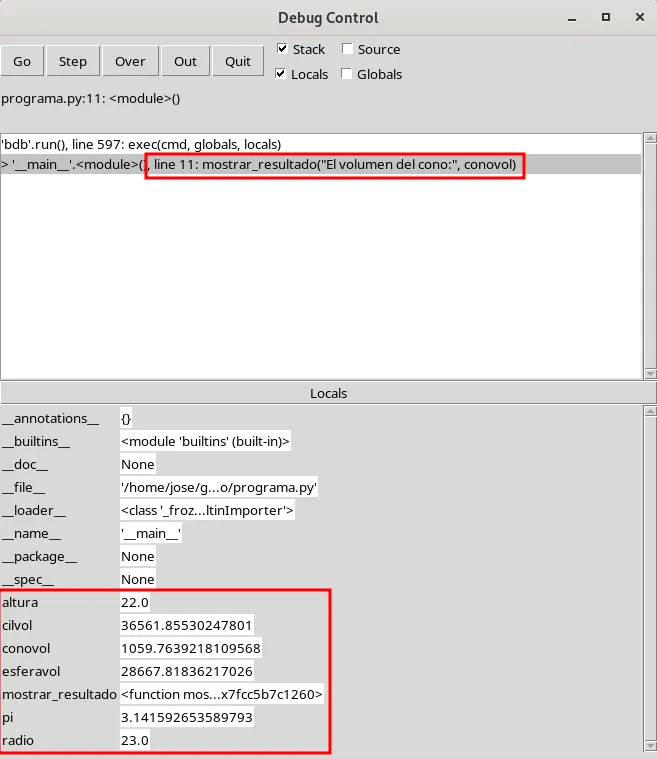This screenshot has height=759, width=657.
Task: Click the programa.py:11 status label
Action: coord(91,99)
